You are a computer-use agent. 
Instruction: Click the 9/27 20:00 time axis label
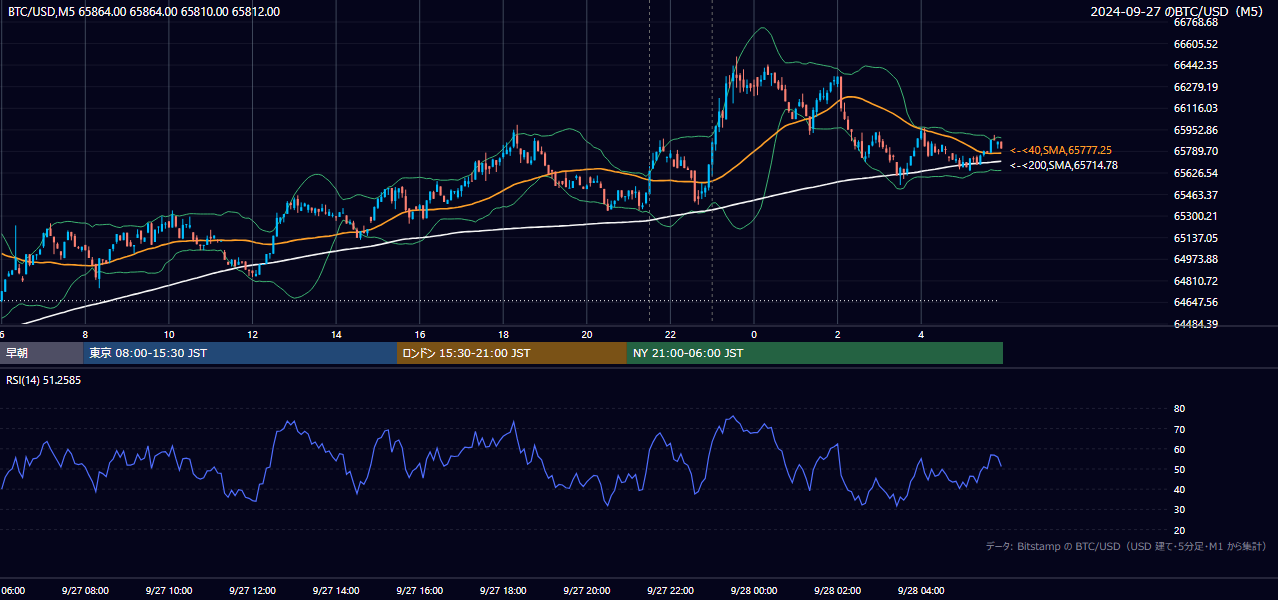tap(586, 591)
